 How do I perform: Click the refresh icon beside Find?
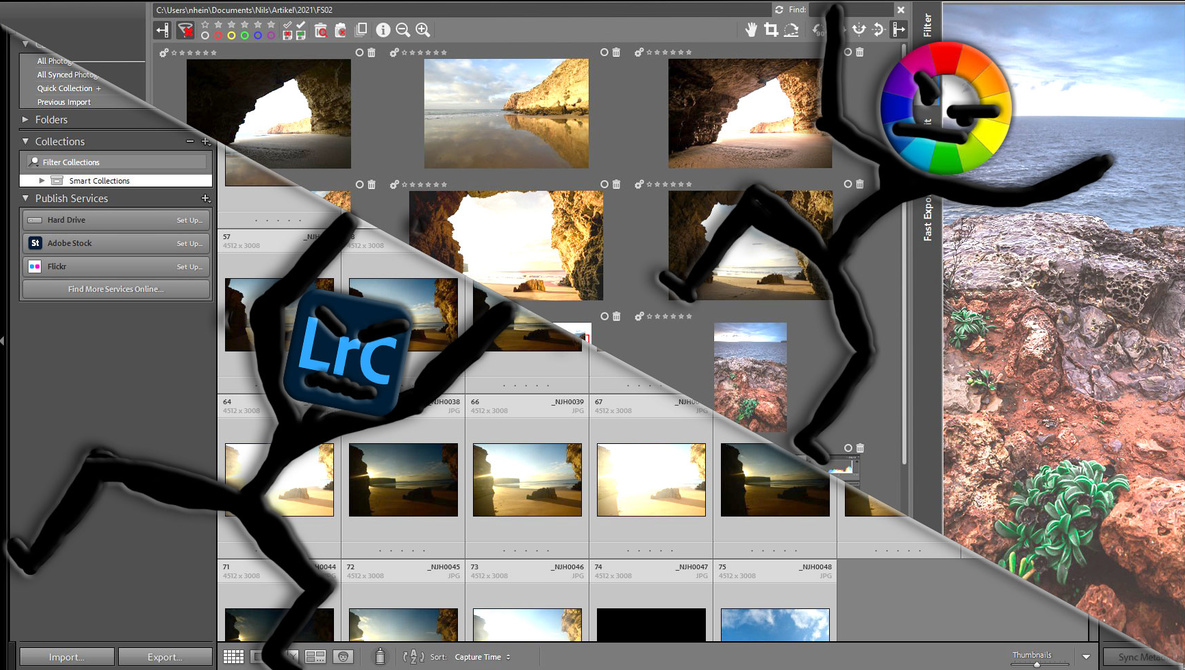coord(778,10)
